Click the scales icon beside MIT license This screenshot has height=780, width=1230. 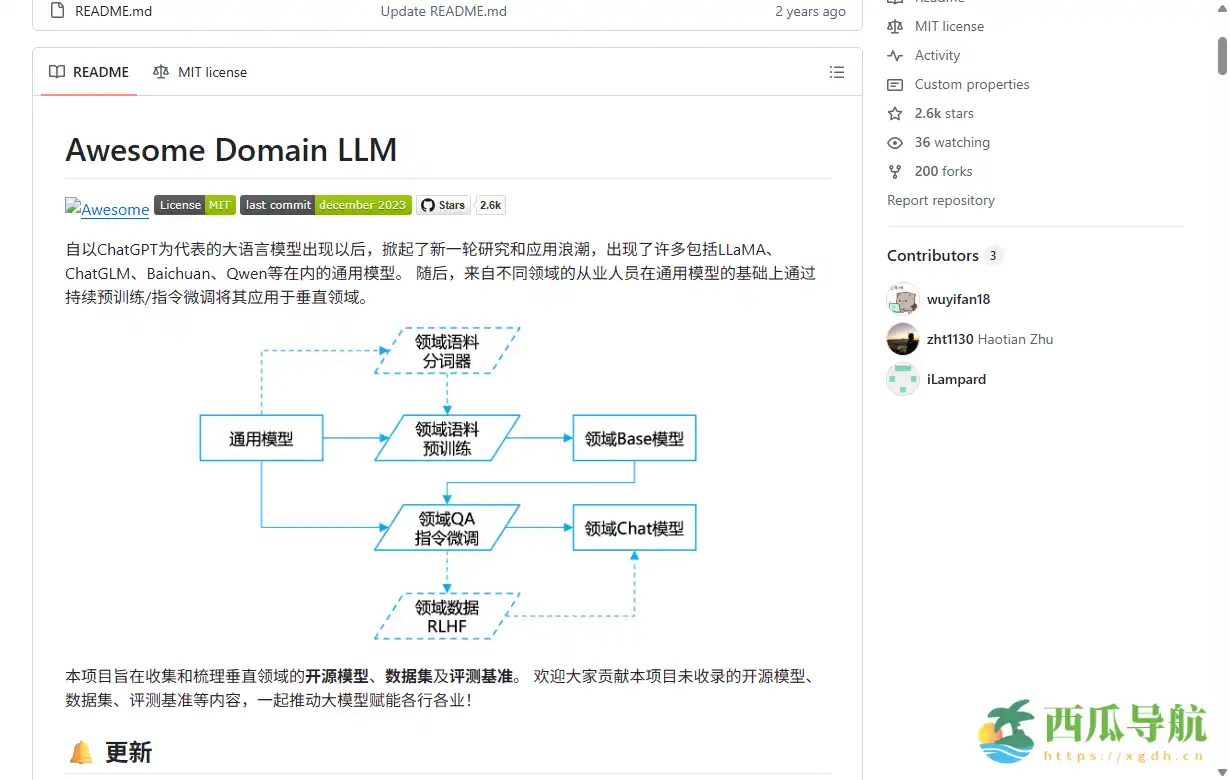coord(160,72)
